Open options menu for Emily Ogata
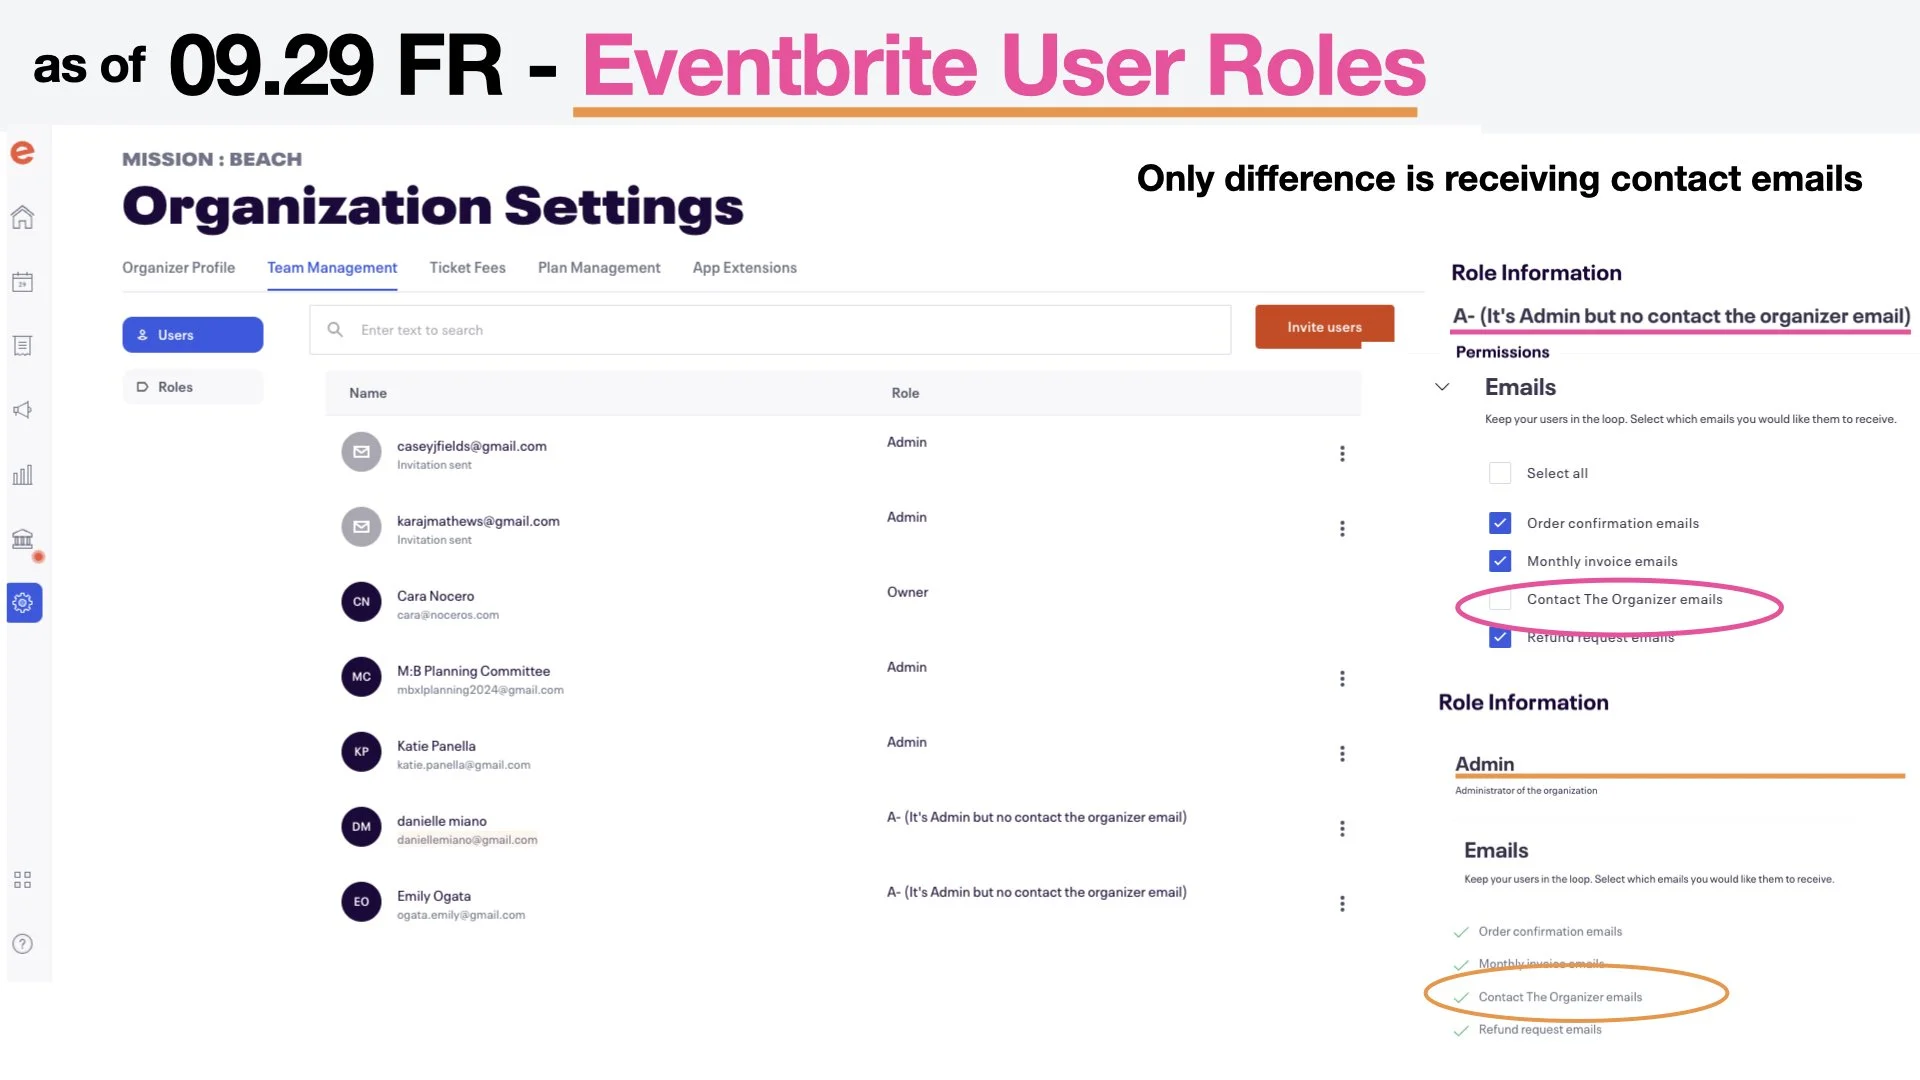This screenshot has height=1080, width=1920. [1342, 904]
